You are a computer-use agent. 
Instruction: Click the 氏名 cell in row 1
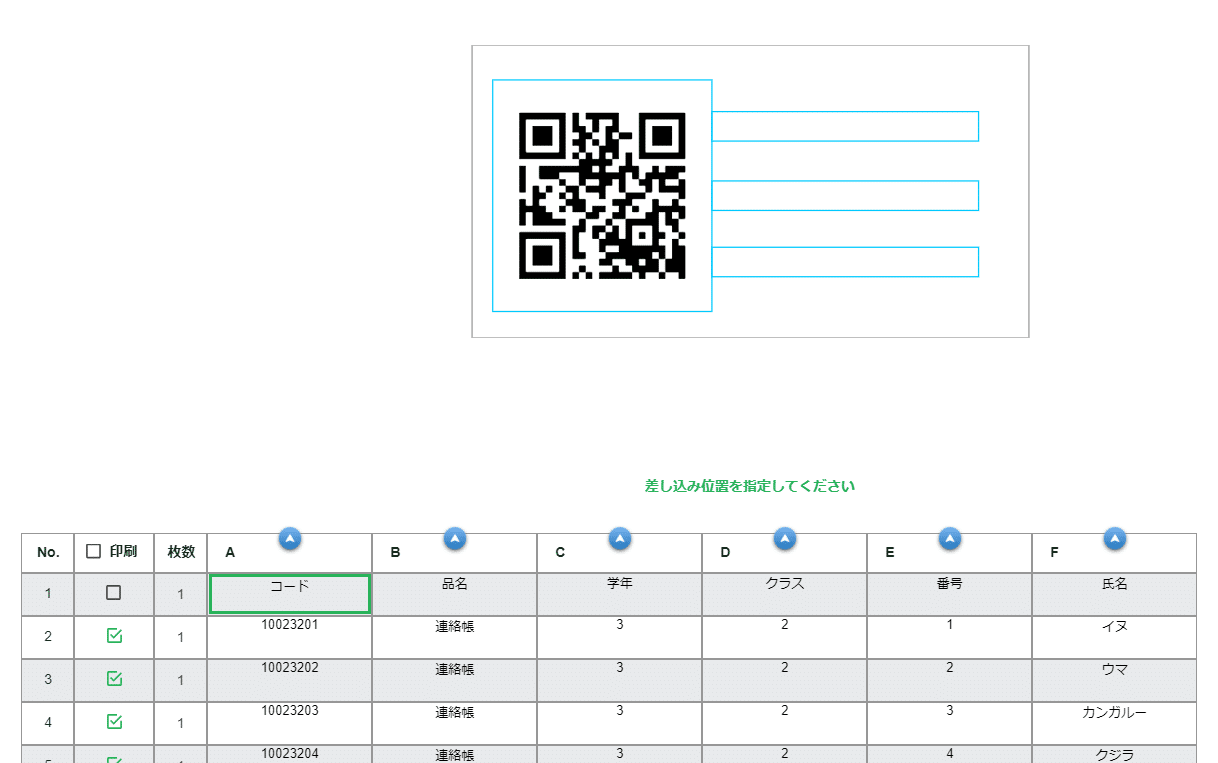pyautogui.click(x=1115, y=594)
